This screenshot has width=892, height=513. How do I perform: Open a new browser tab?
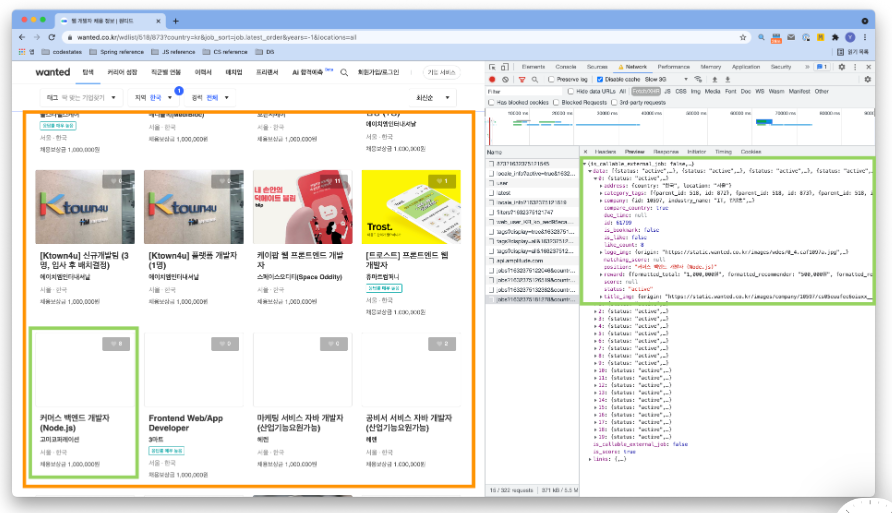pyautogui.click(x=176, y=21)
